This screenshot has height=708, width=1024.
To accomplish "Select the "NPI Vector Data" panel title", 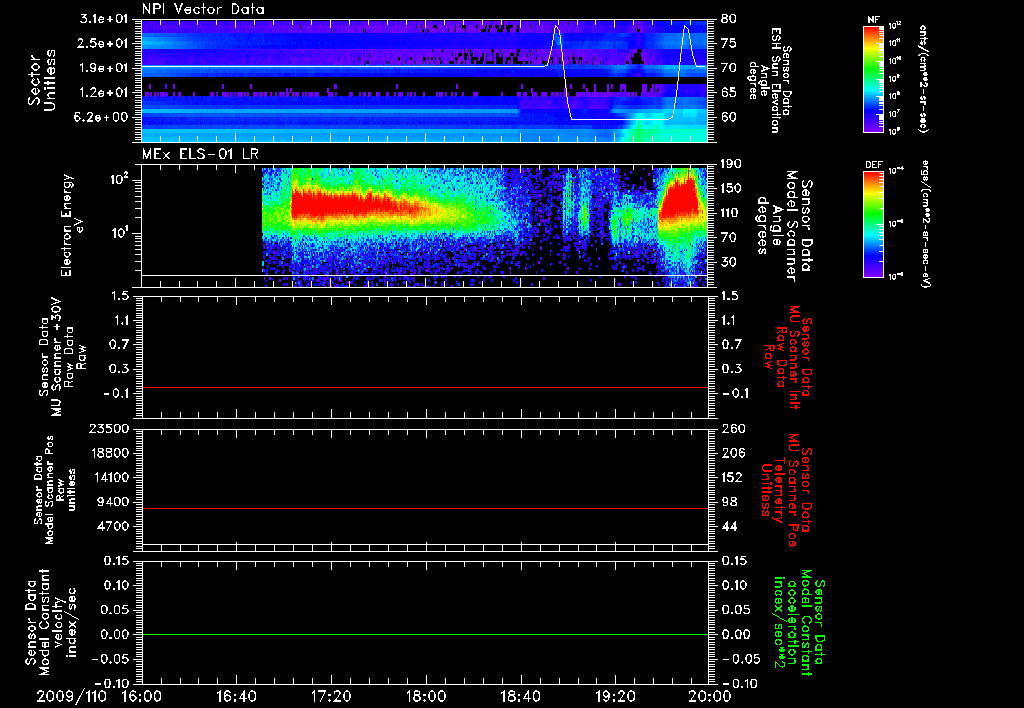I will (203, 9).
